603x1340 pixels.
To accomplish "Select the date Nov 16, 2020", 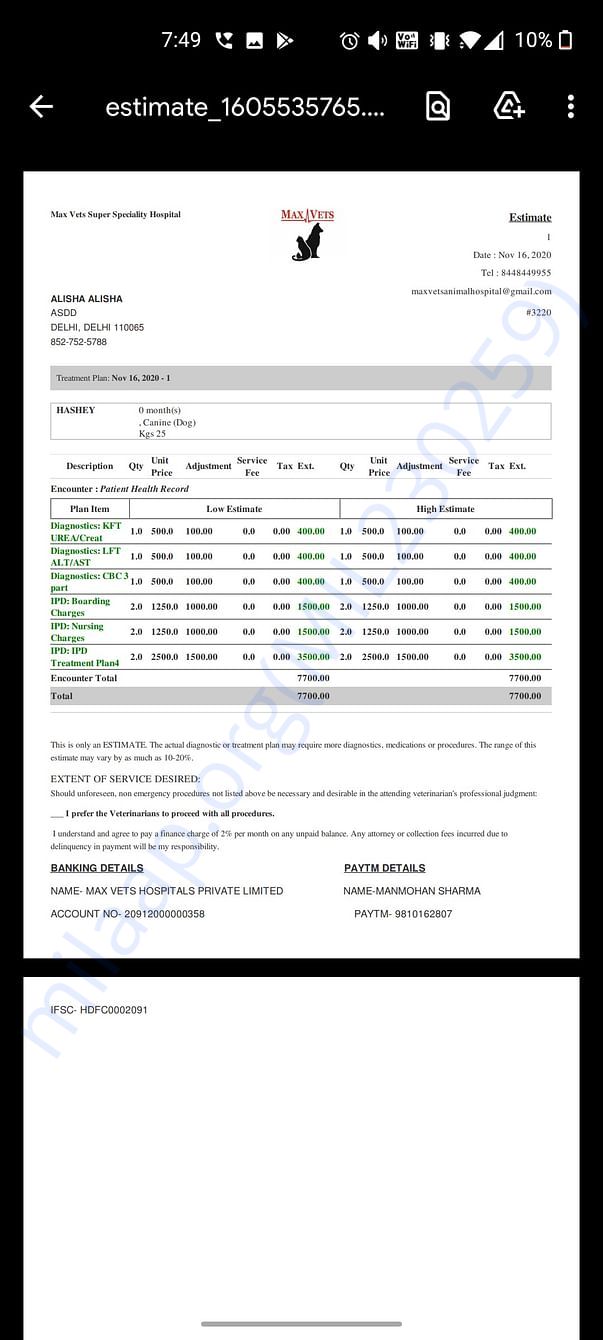I will click(x=512, y=255).
